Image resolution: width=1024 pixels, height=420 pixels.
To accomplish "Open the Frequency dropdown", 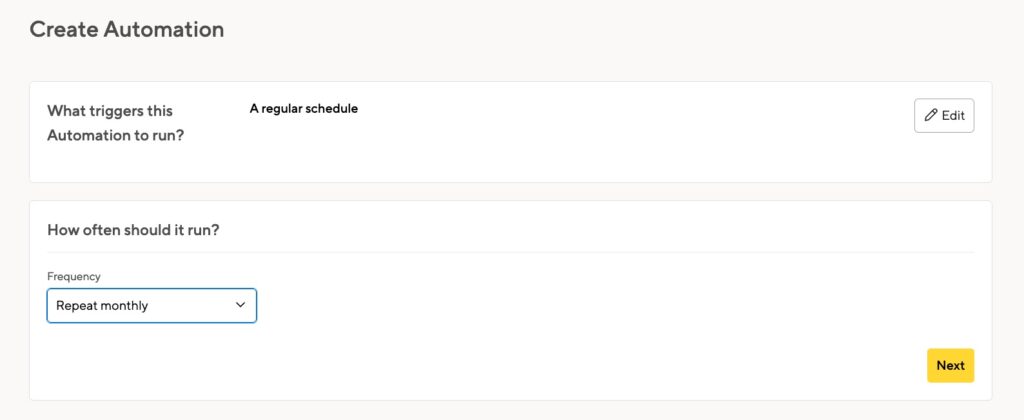I will point(152,306).
